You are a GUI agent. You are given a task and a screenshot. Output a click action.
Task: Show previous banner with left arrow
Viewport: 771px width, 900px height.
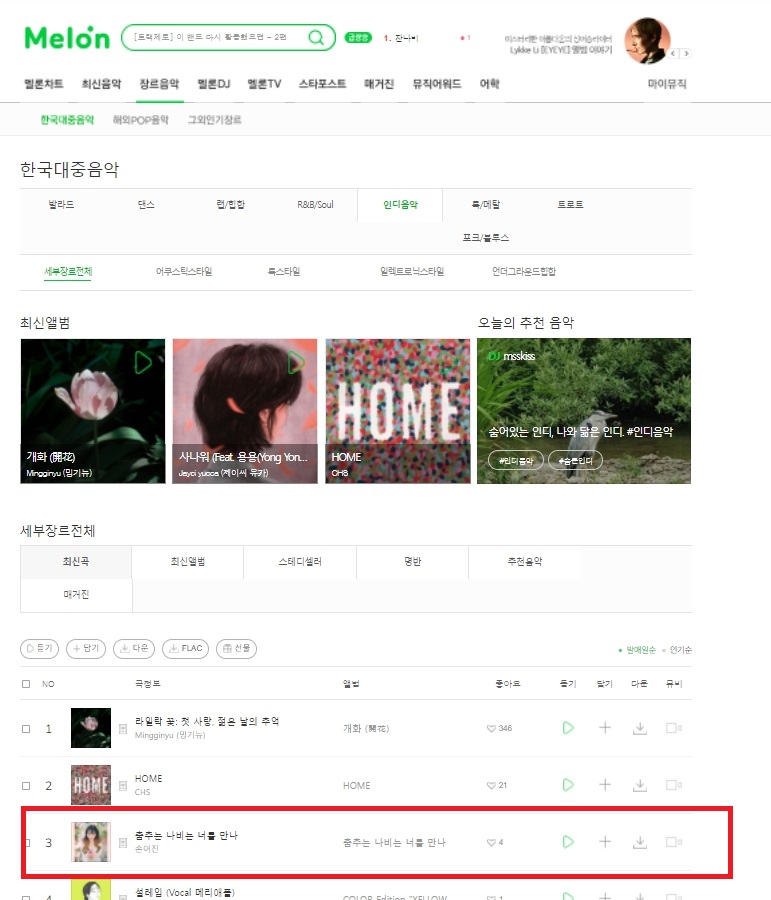(673, 53)
